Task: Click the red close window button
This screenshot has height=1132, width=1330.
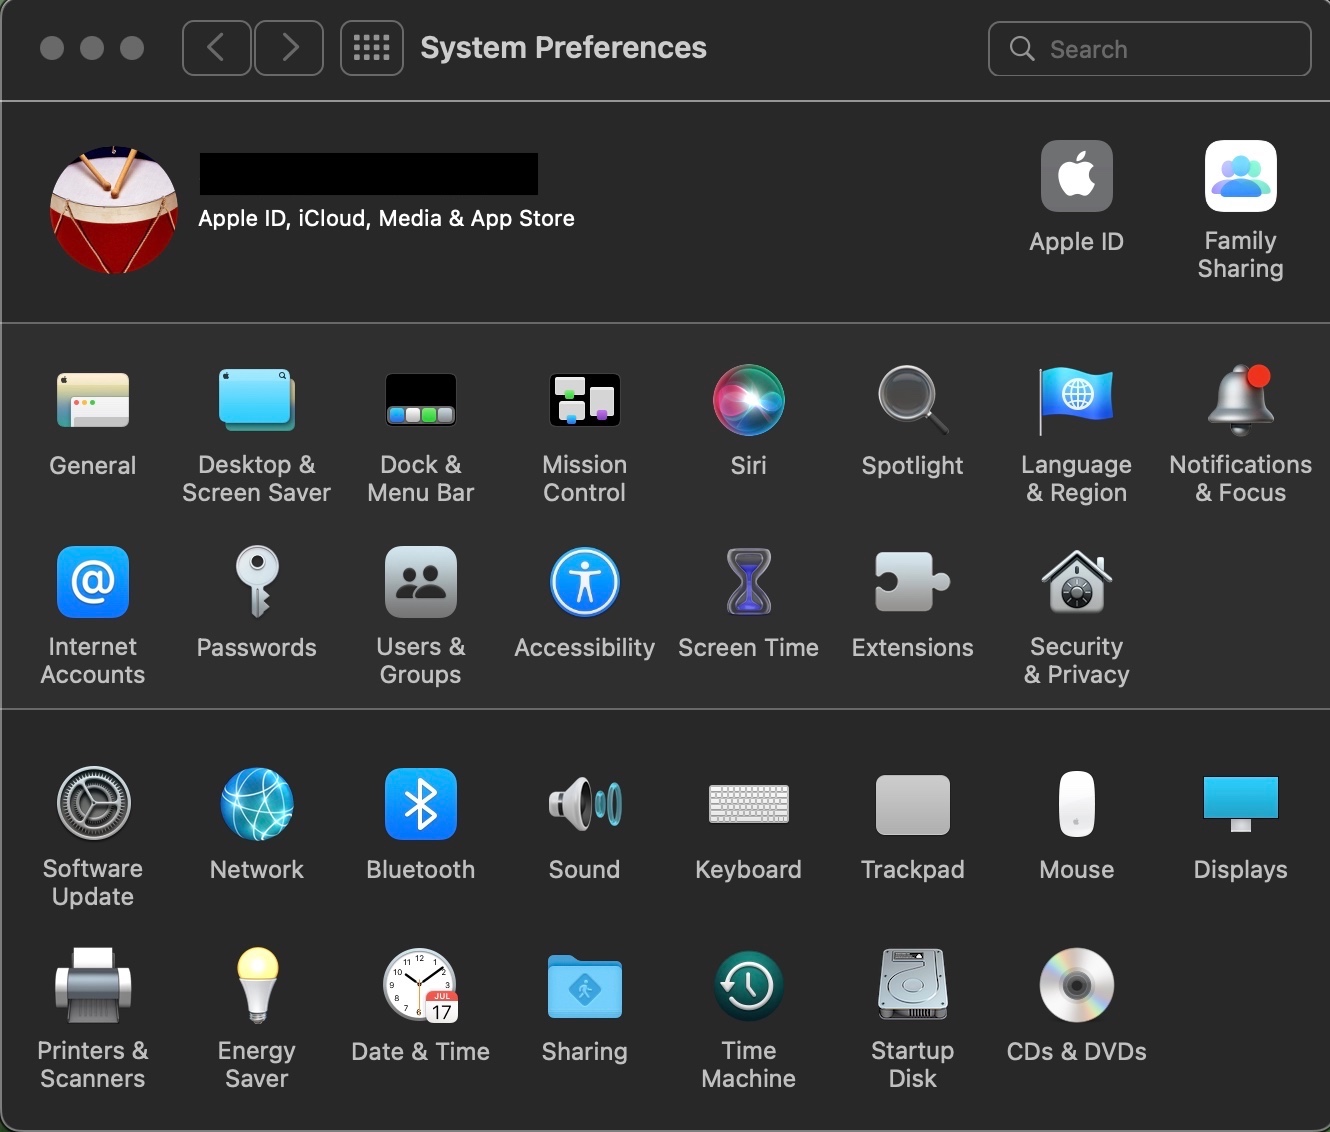Action: [52, 48]
